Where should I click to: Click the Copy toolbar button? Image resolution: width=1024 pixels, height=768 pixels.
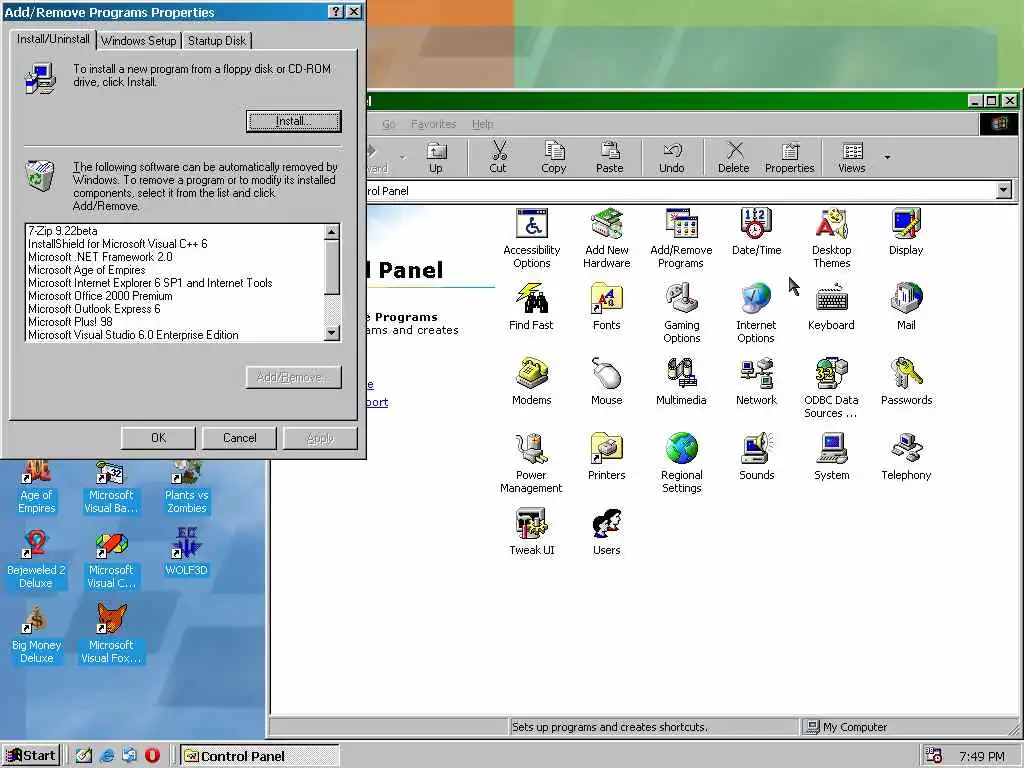554,158
